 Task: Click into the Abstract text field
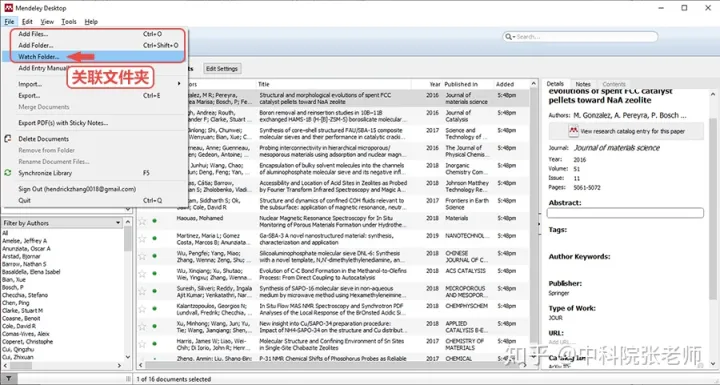[625, 213]
